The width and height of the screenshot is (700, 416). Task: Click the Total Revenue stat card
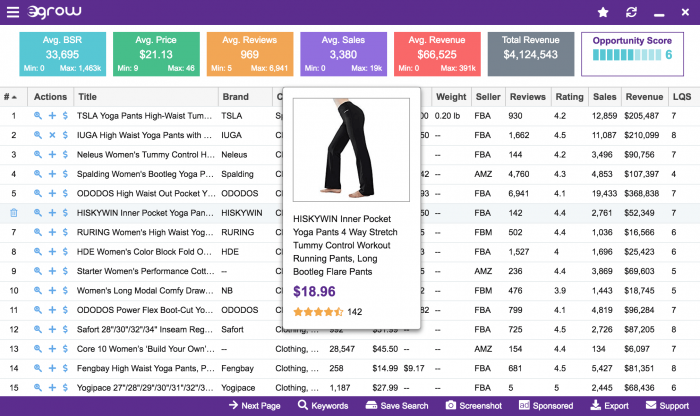coord(531,54)
